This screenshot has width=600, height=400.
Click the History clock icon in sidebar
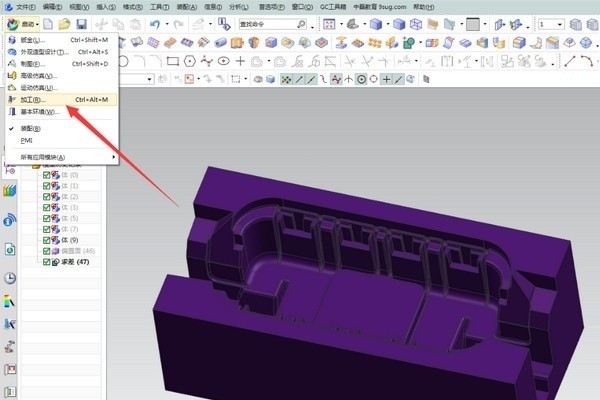pyautogui.click(x=9, y=278)
